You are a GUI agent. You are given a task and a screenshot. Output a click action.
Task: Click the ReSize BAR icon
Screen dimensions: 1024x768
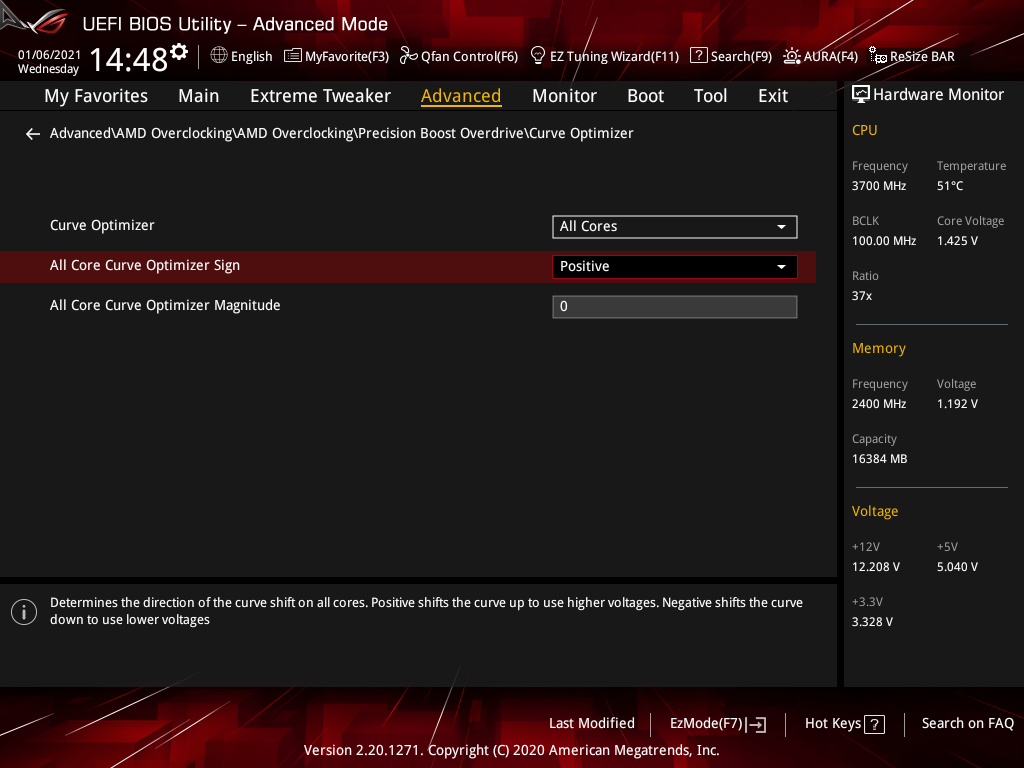click(878, 56)
